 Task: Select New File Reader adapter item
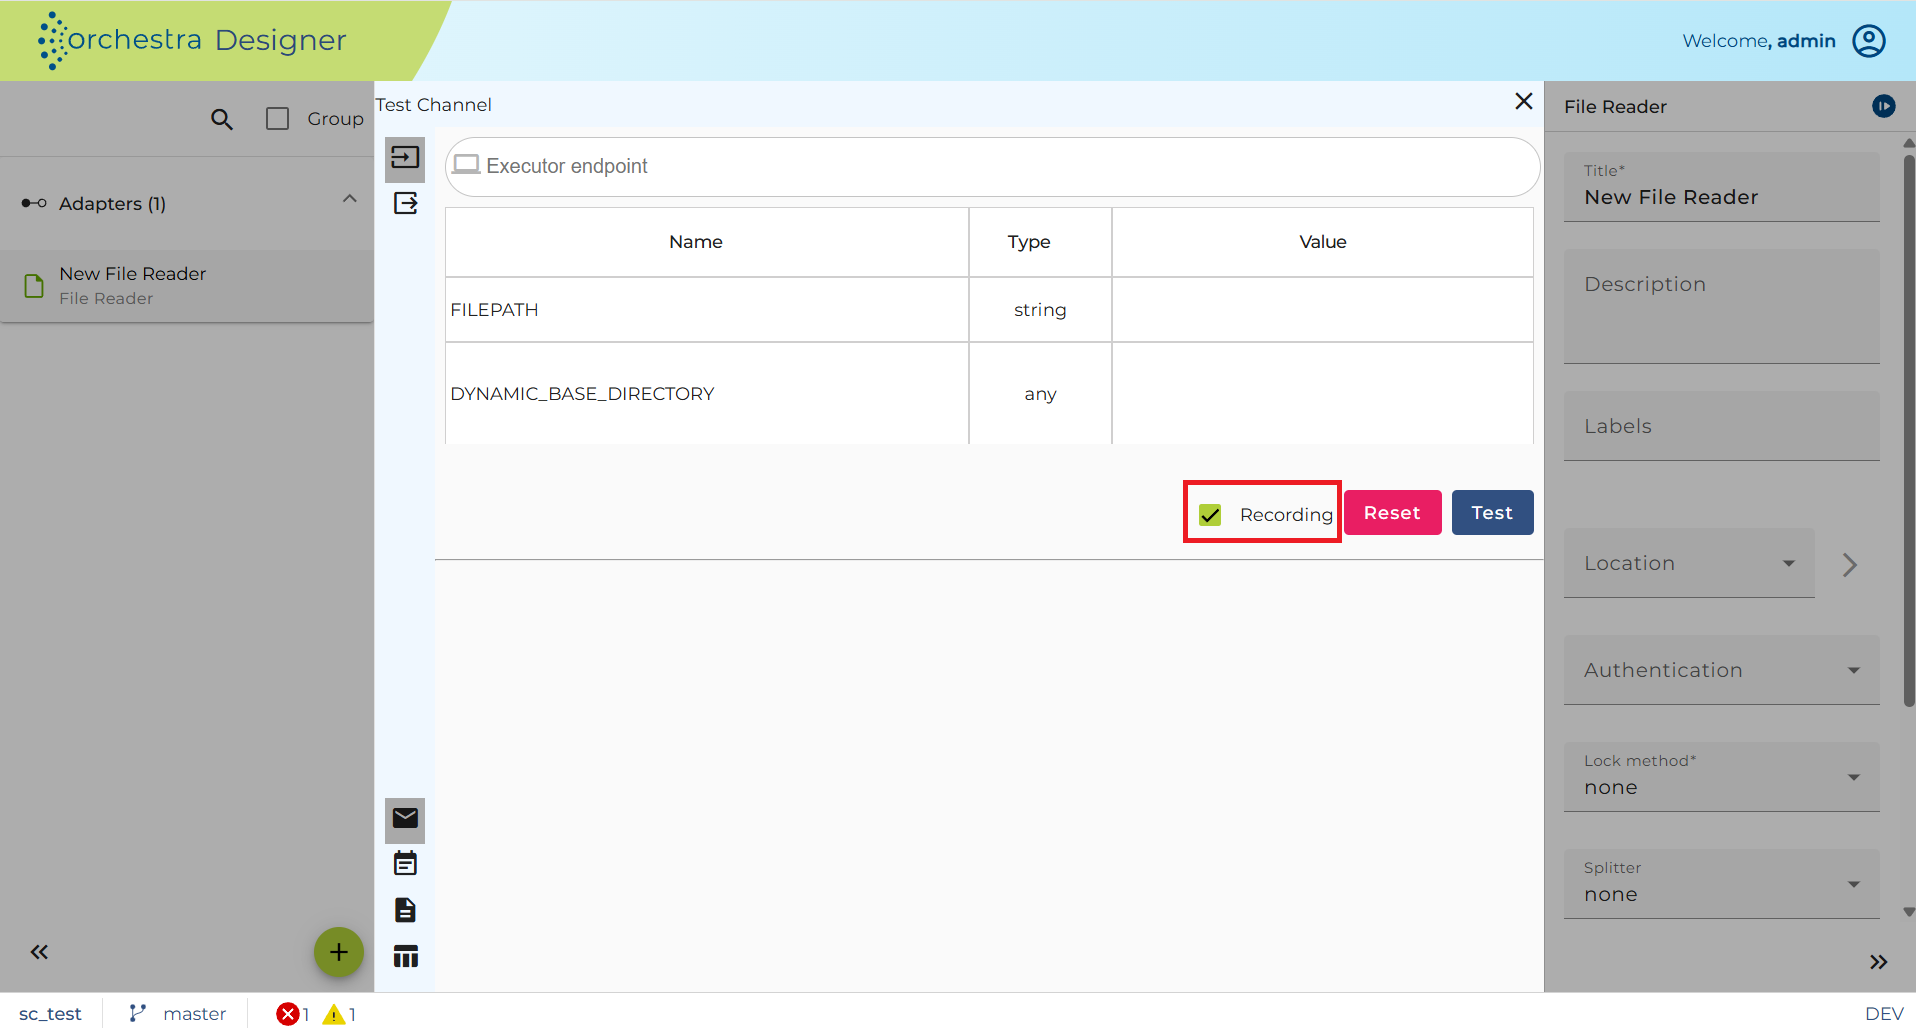click(x=187, y=286)
